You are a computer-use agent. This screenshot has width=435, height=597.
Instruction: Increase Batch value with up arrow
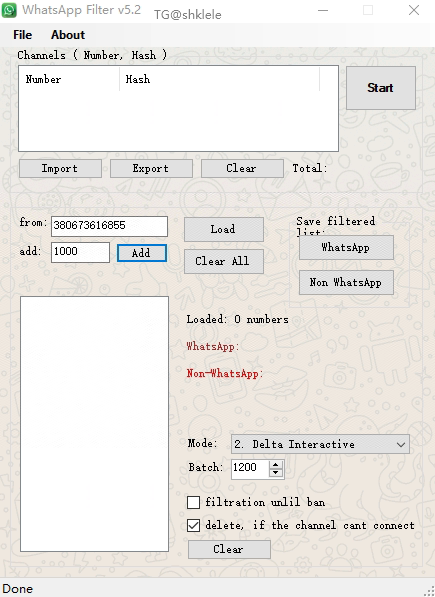[276, 465]
